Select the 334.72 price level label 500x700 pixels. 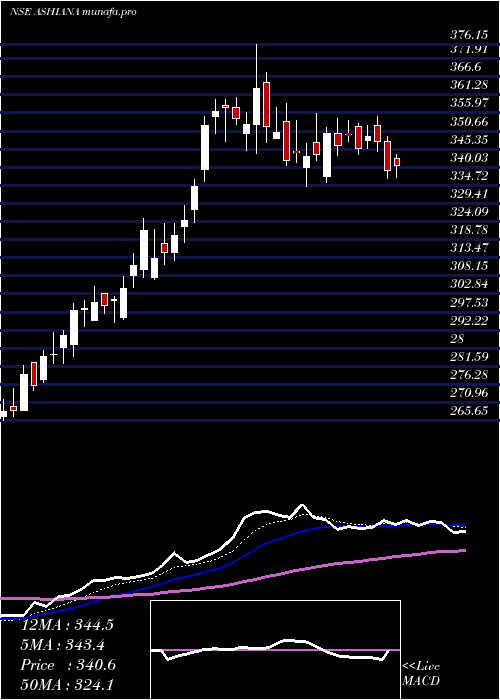tap(468, 176)
